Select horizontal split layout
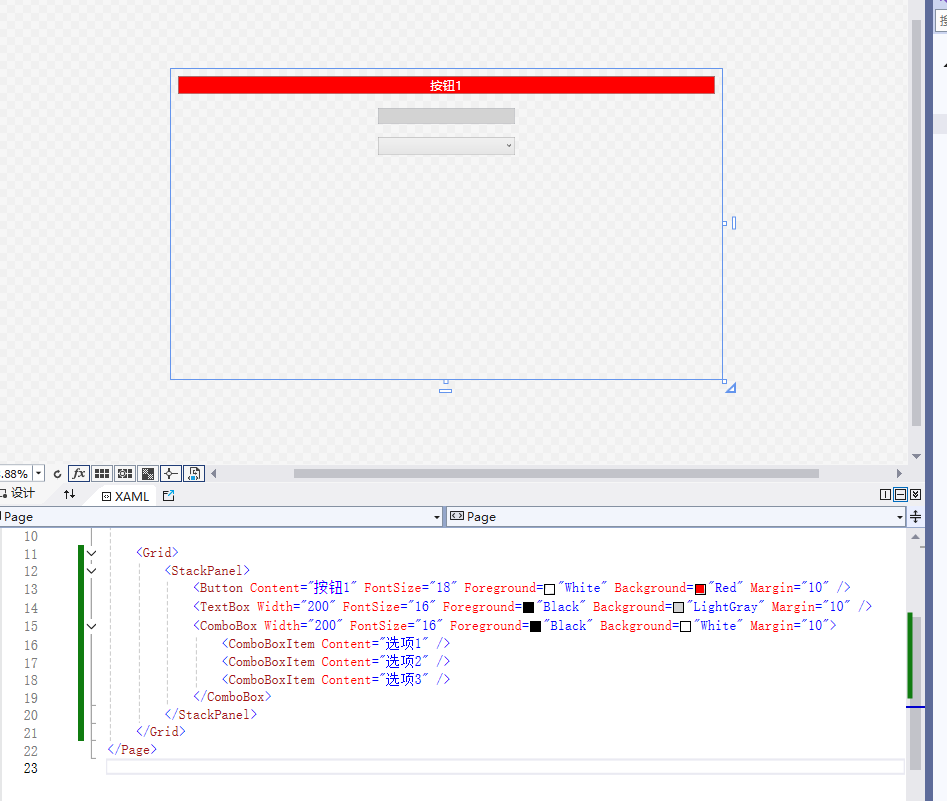 click(x=900, y=495)
